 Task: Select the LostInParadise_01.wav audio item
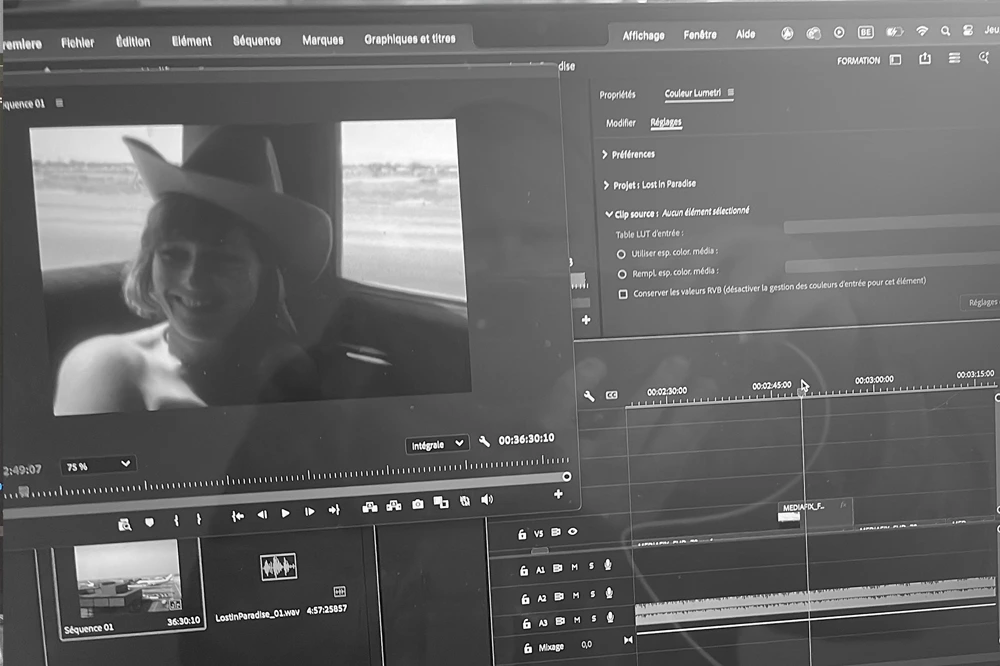(x=278, y=566)
